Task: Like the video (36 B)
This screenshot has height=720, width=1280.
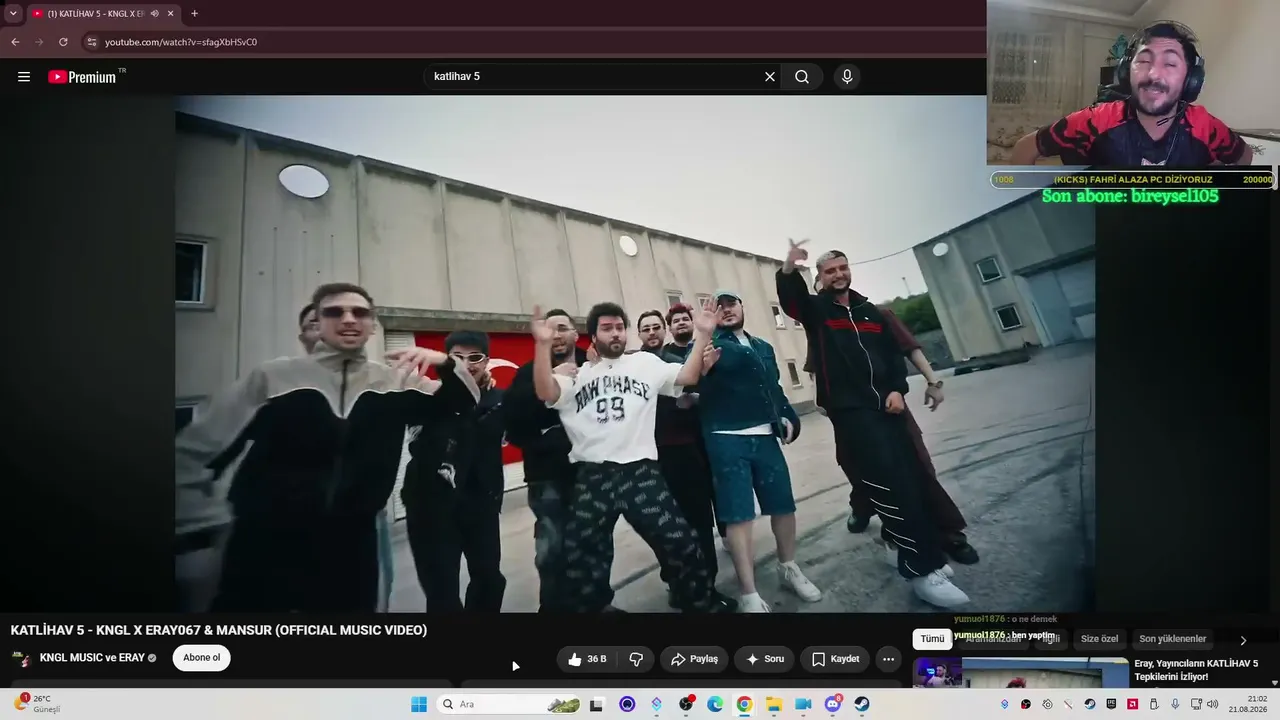Action: tap(588, 659)
